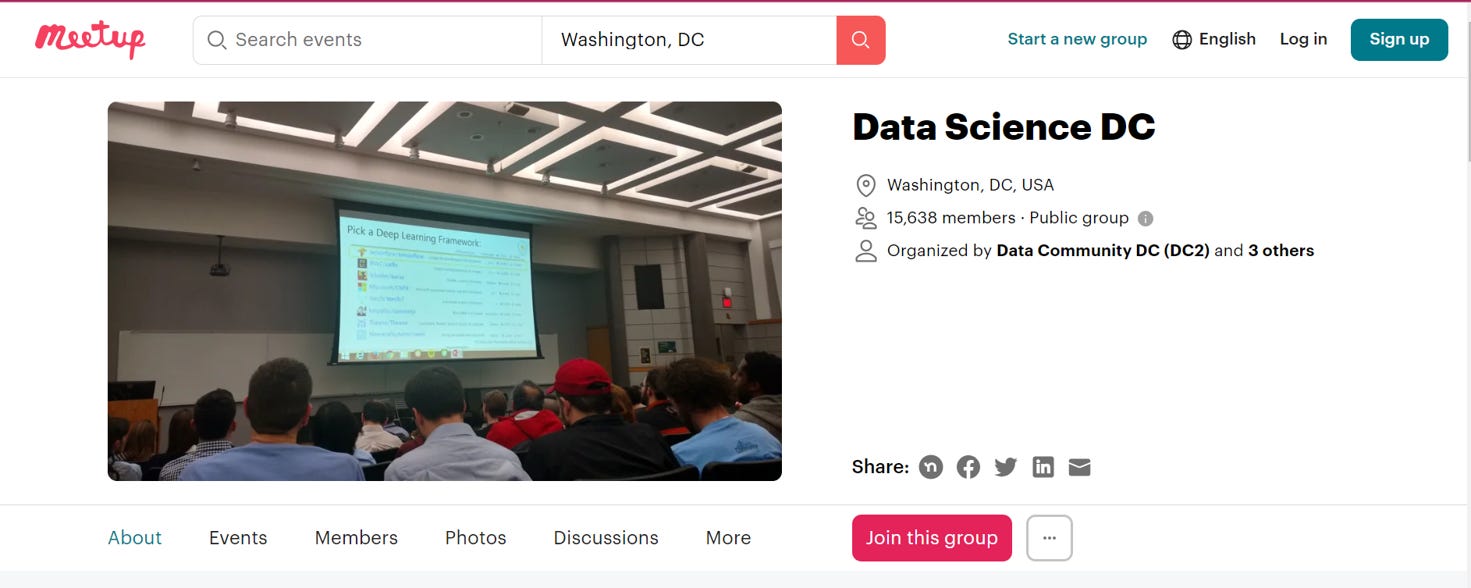Open the Discussions tab

[x=605, y=538]
